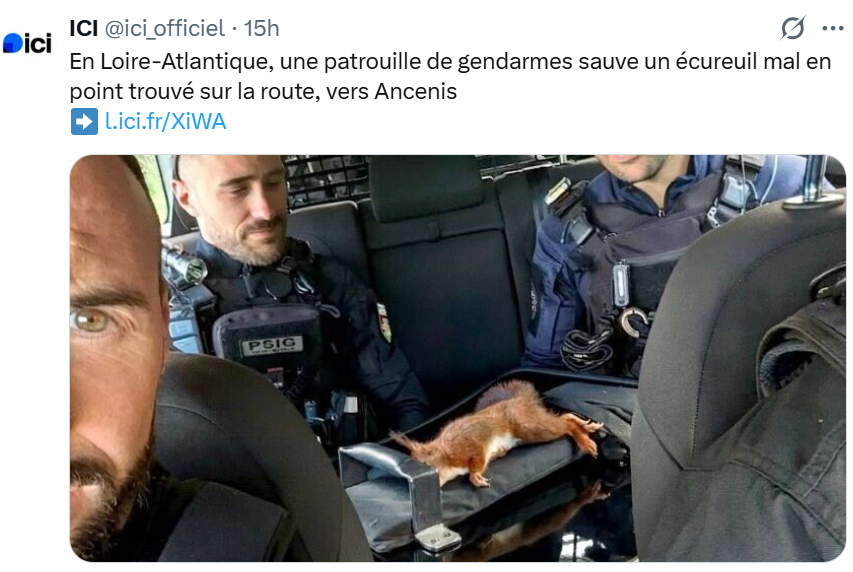Open the attached photo thumbnail
853x572 pixels.
click(458, 358)
